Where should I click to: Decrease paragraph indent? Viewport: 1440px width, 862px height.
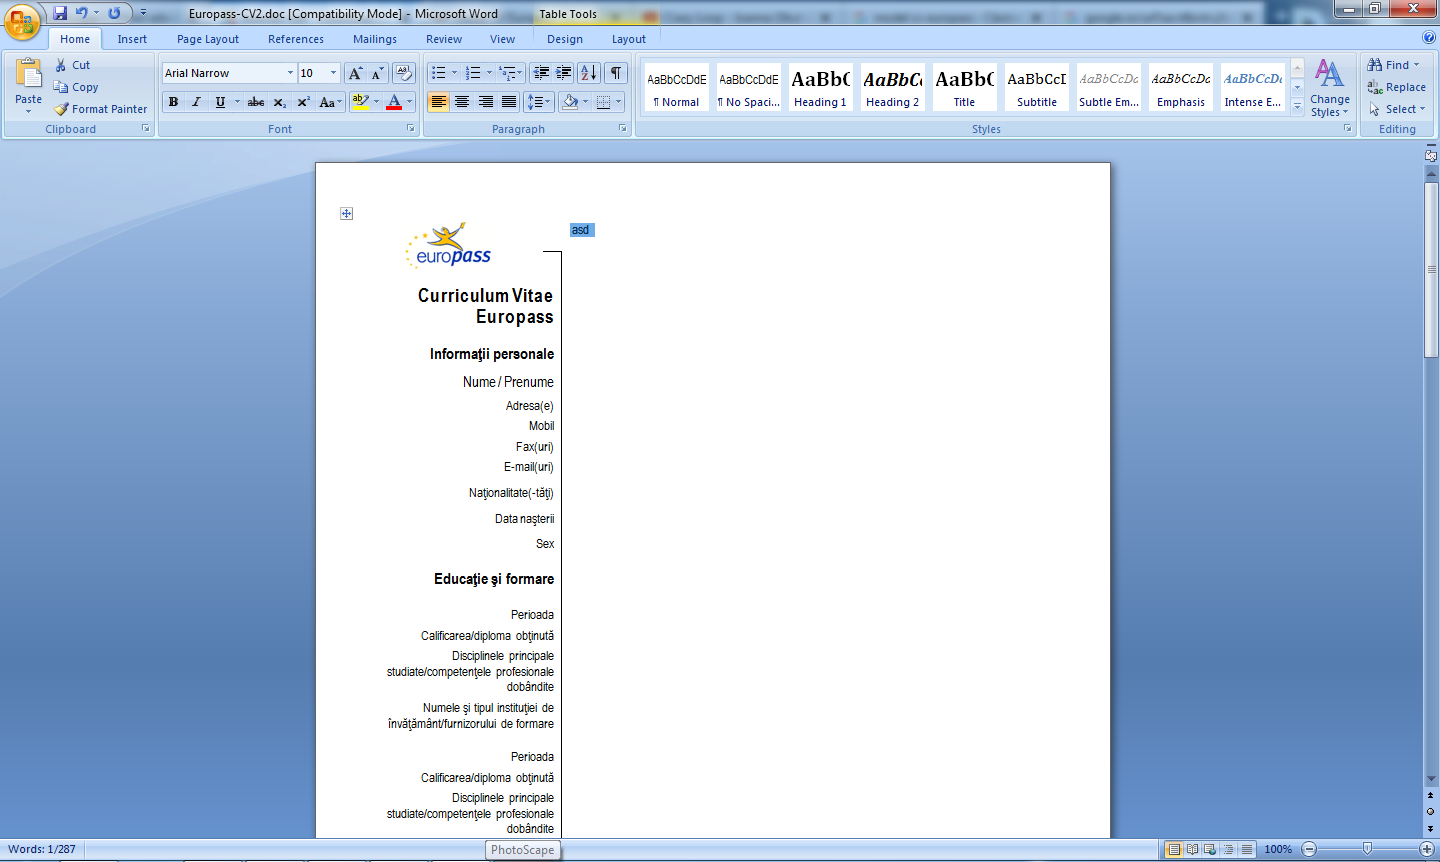point(541,73)
